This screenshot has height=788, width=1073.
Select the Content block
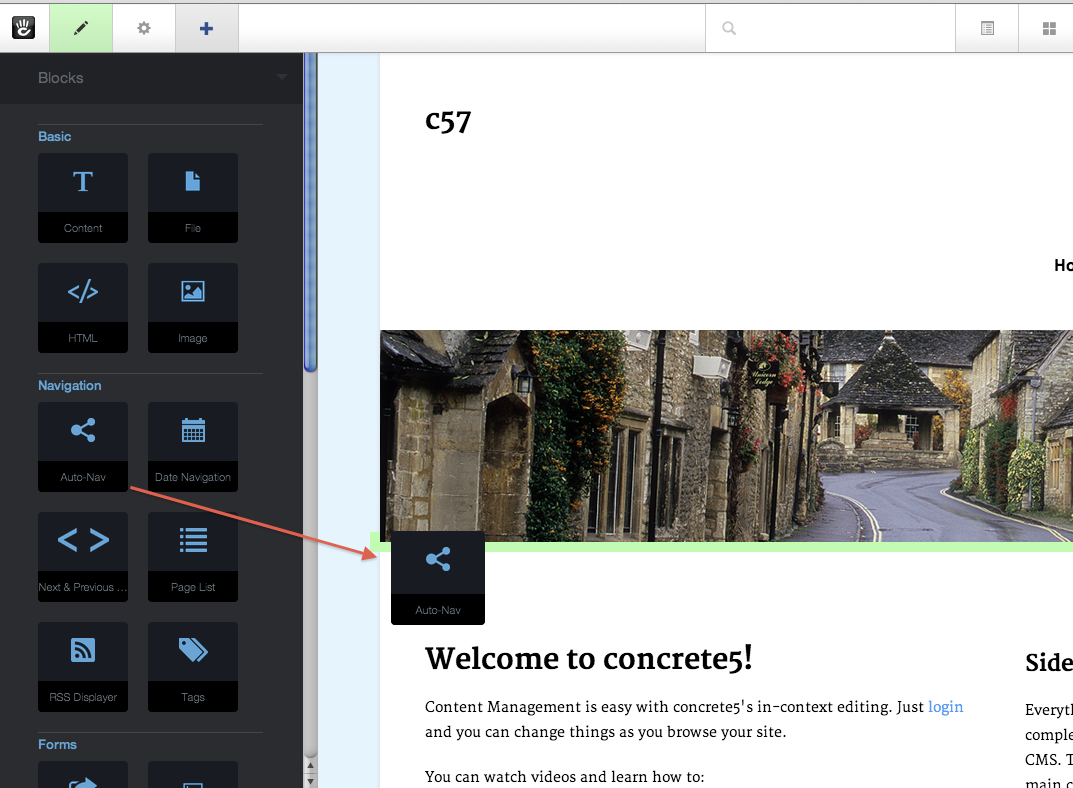[x=83, y=198]
